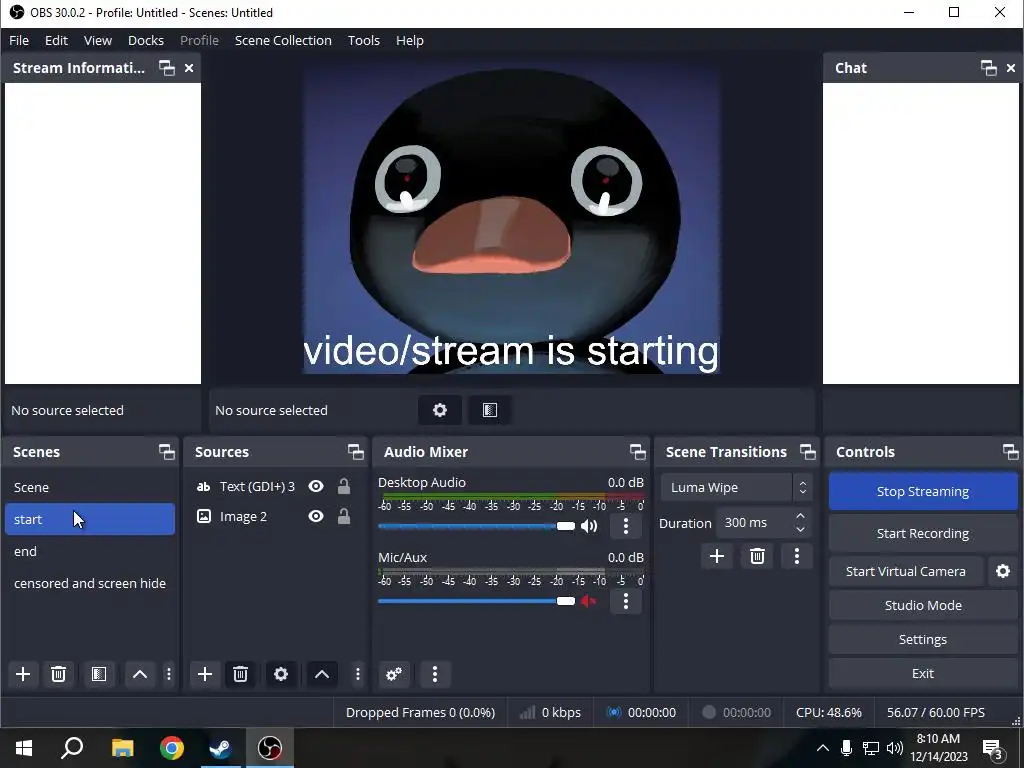Remove the configurable transition
This screenshot has height=768, width=1024.
coord(757,556)
